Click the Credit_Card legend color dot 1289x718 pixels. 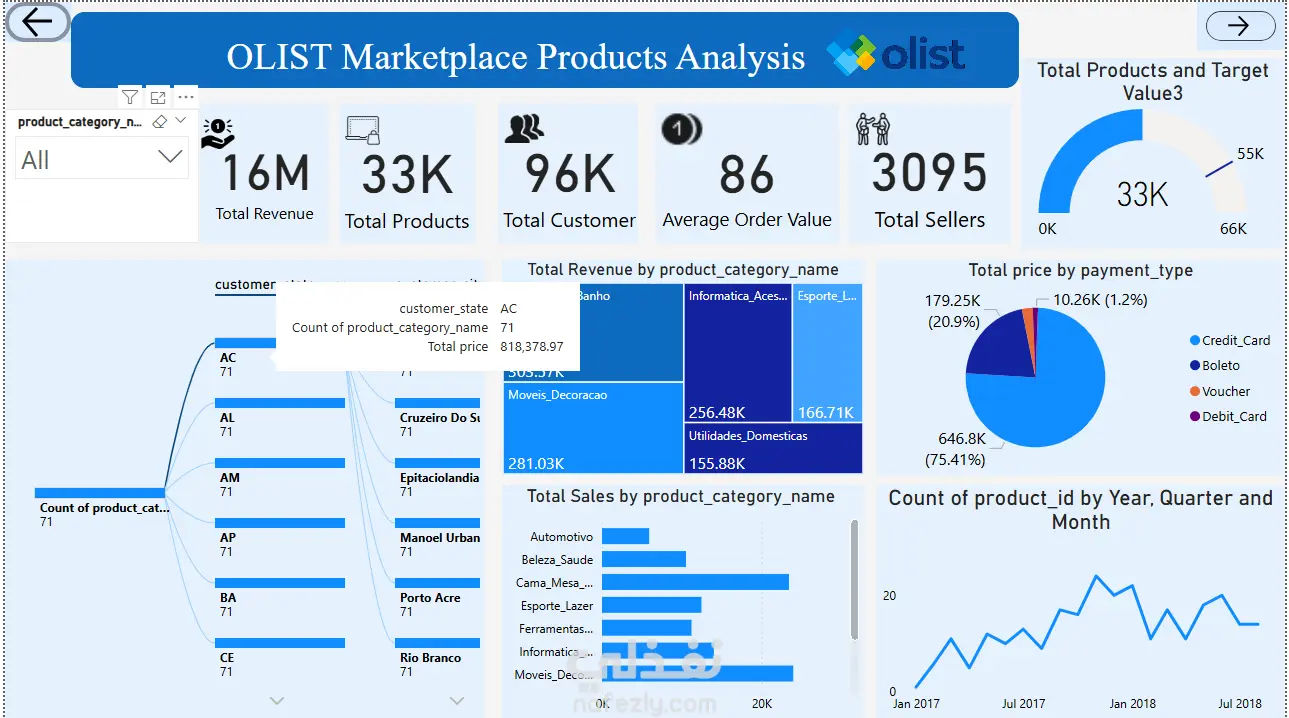coord(1194,341)
